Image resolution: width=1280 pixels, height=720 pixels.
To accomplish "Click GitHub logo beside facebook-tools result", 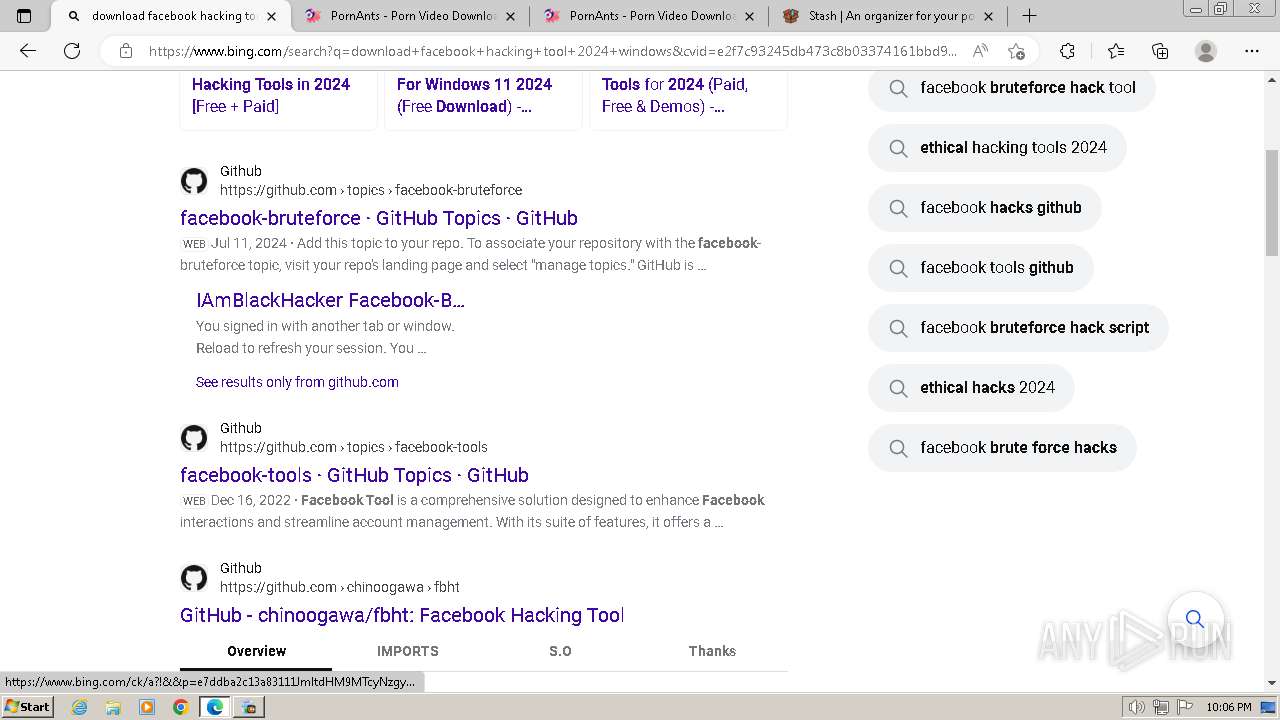I will 194,438.
